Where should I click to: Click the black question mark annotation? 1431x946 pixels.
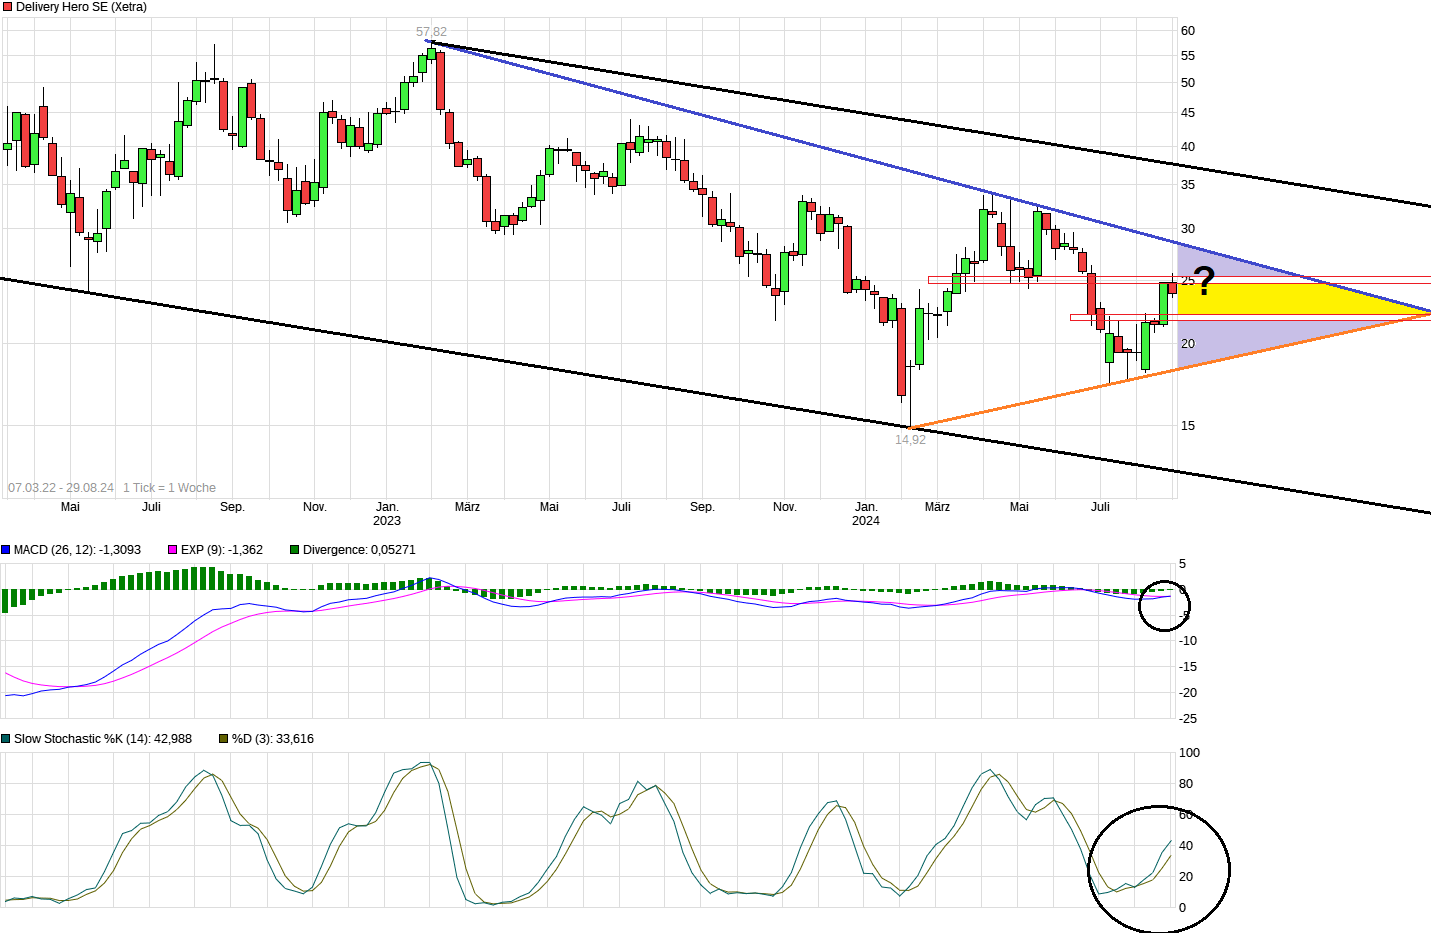tap(1204, 282)
